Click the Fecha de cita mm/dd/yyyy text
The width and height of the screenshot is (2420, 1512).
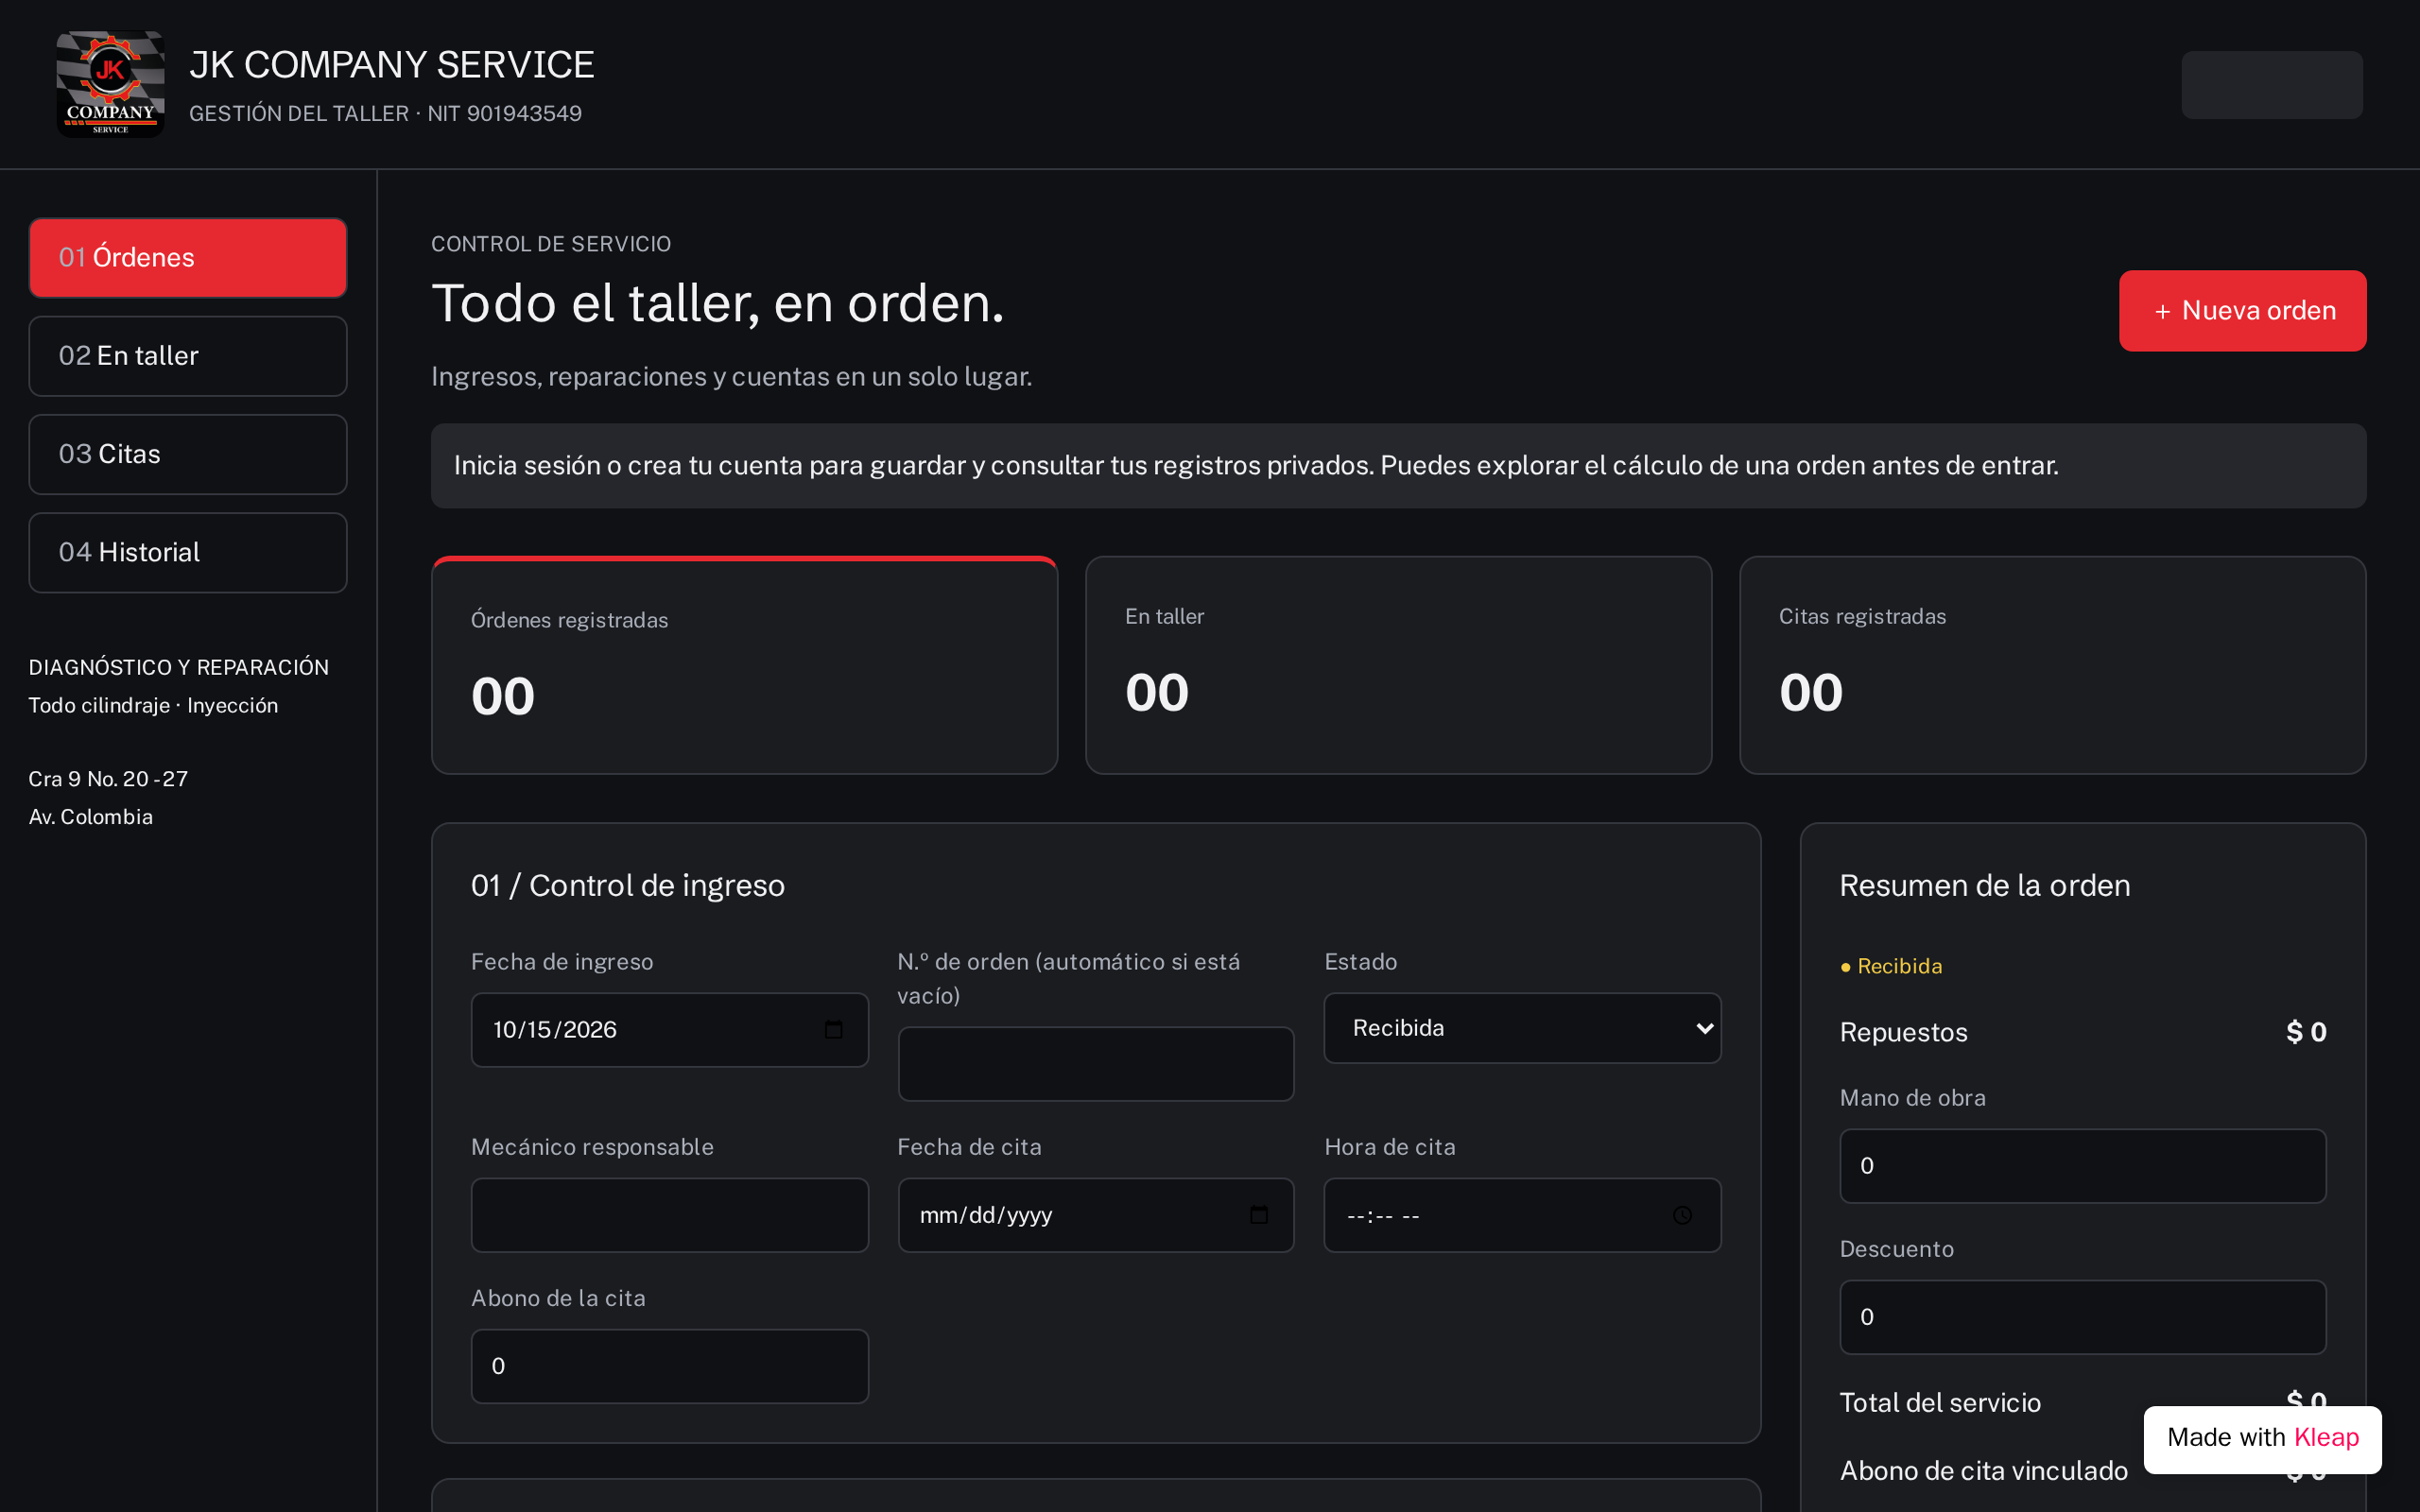(986, 1215)
